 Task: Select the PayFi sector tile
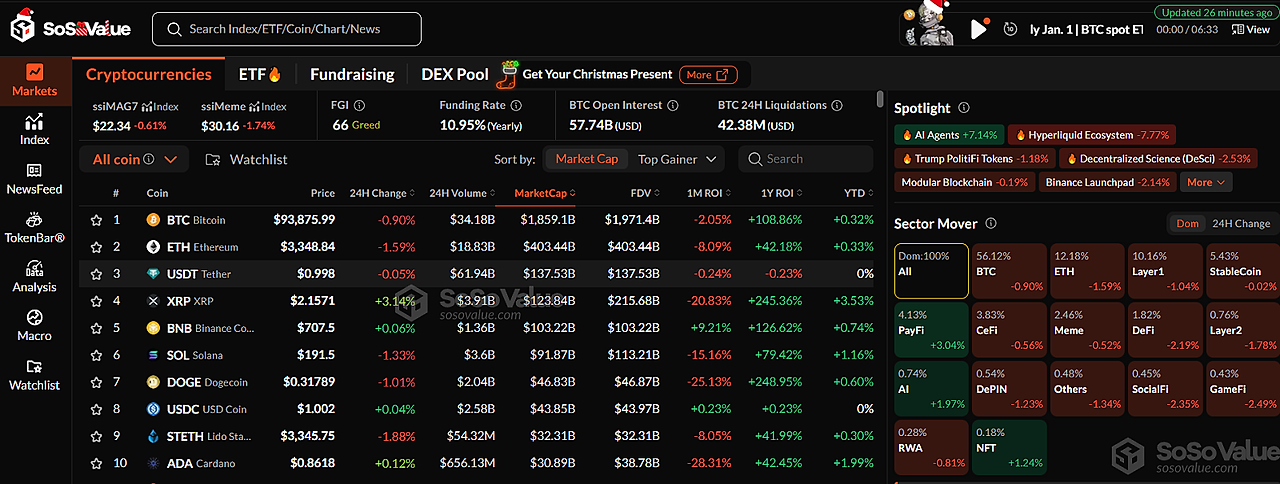point(931,329)
